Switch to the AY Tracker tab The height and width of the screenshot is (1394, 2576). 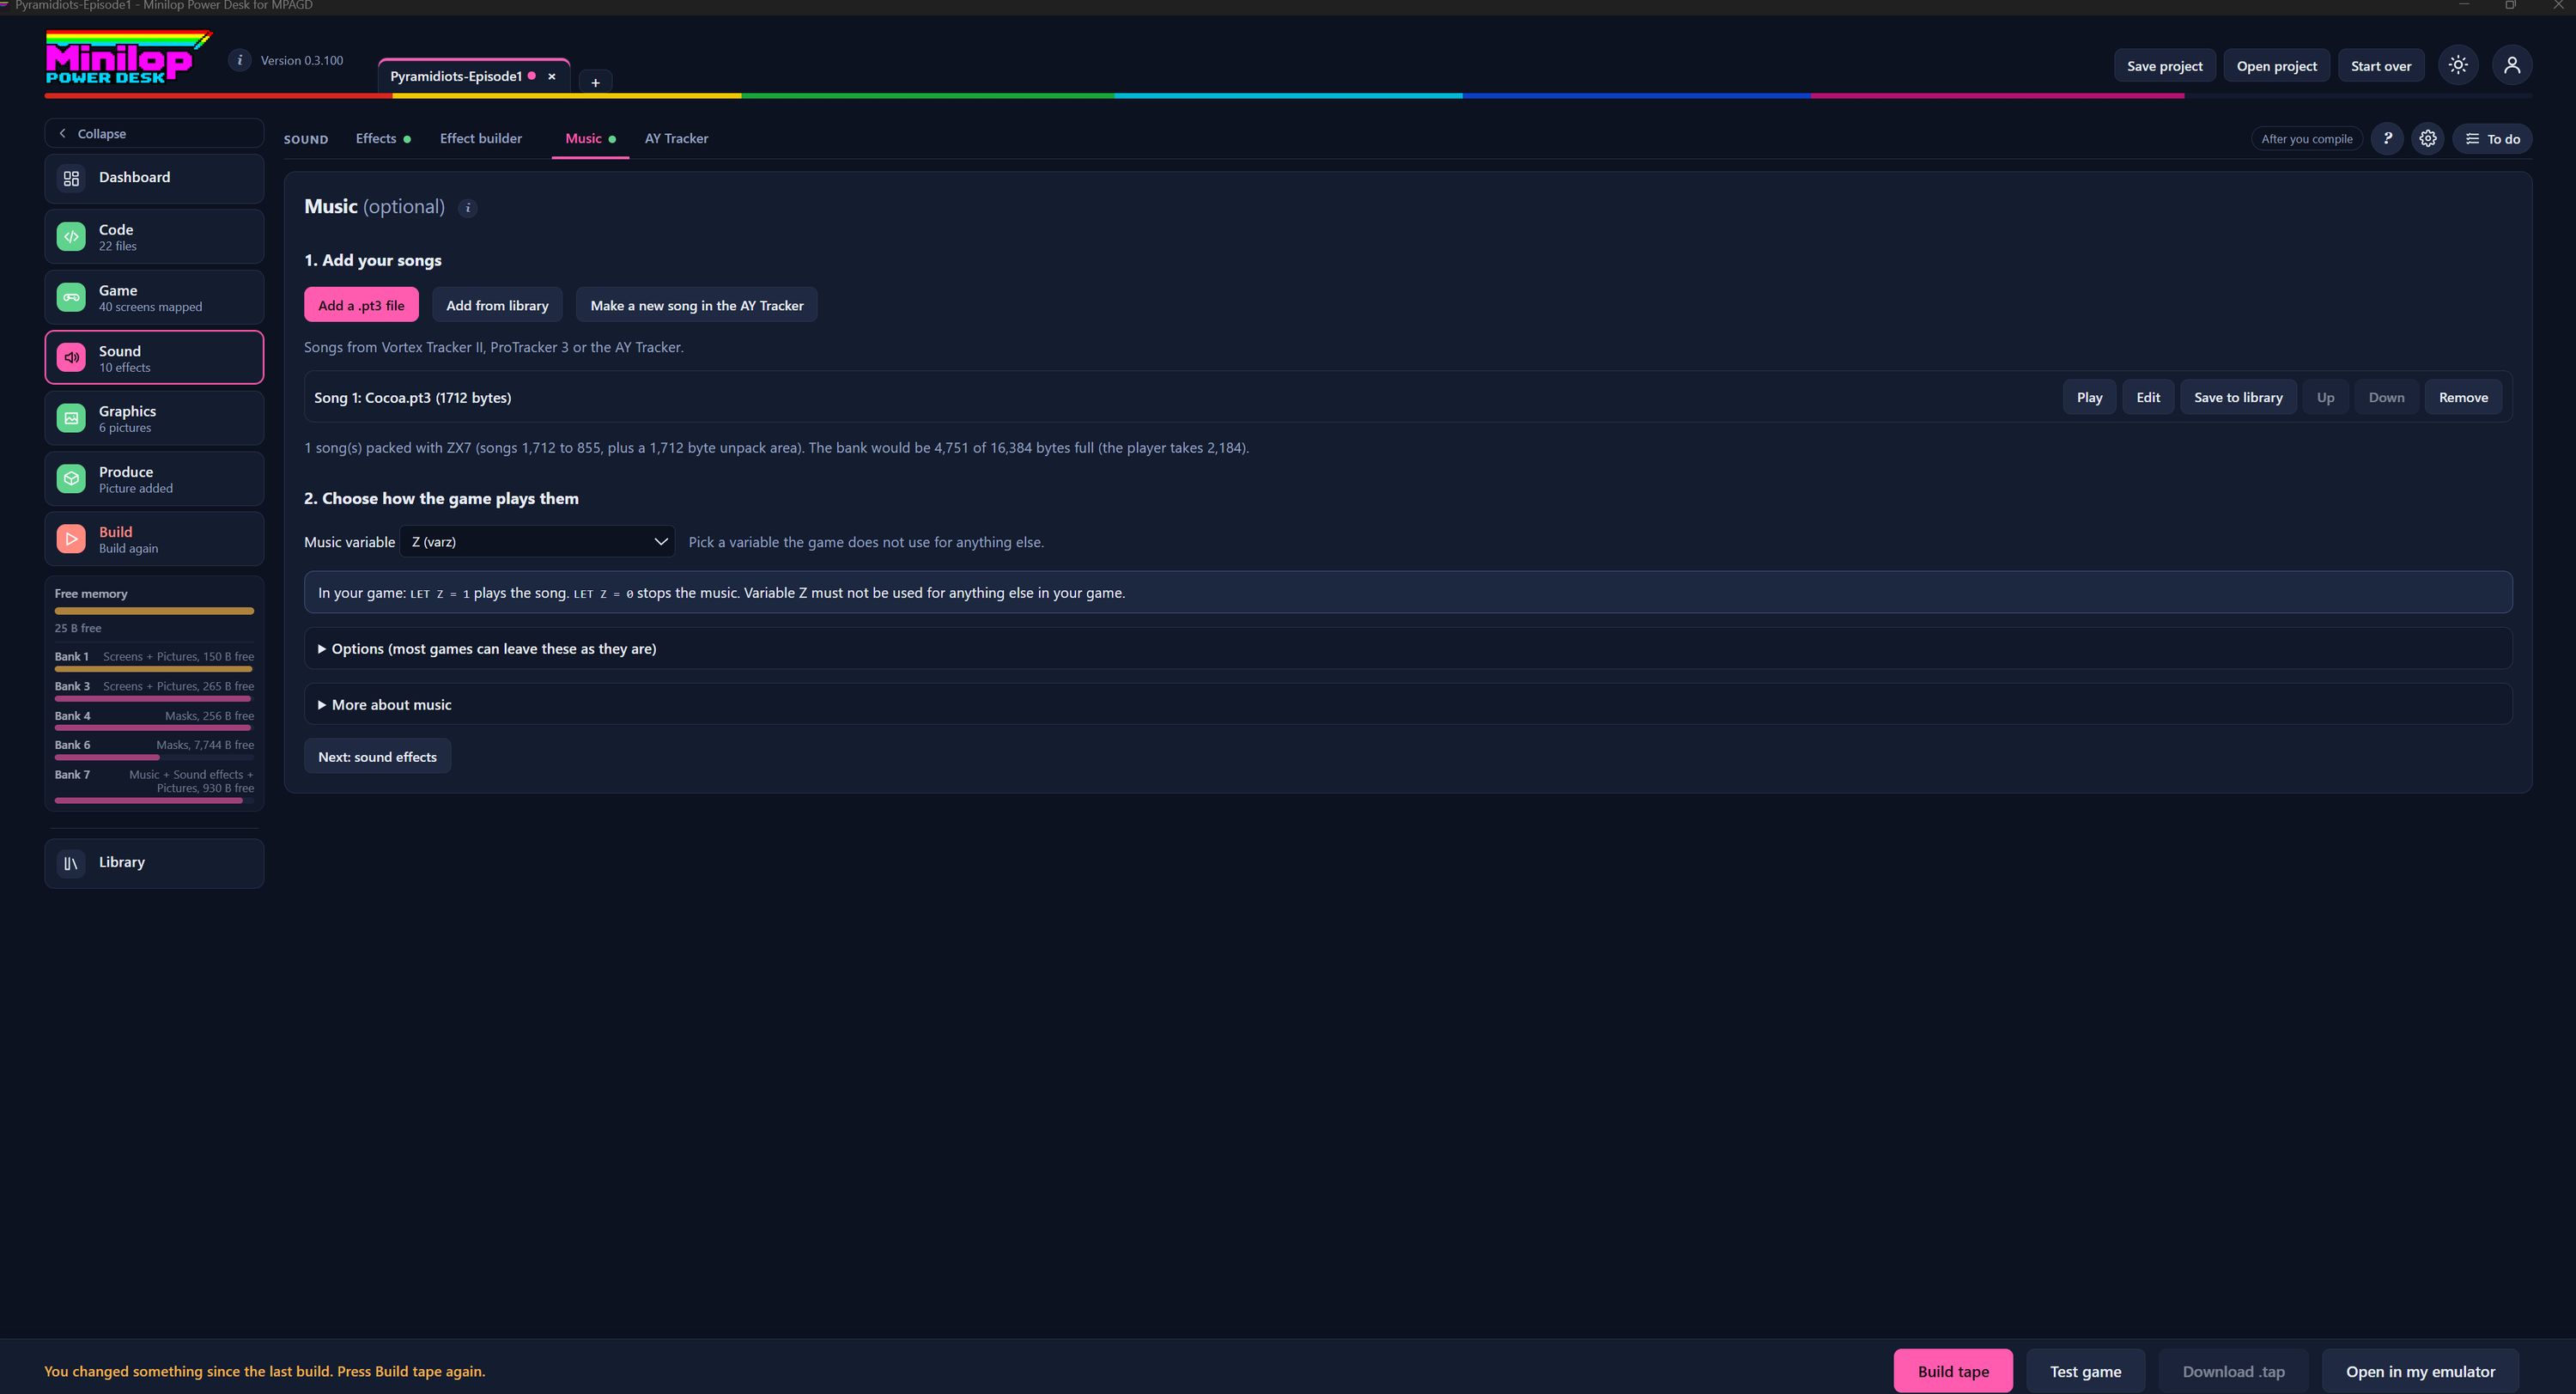(676, 139)
